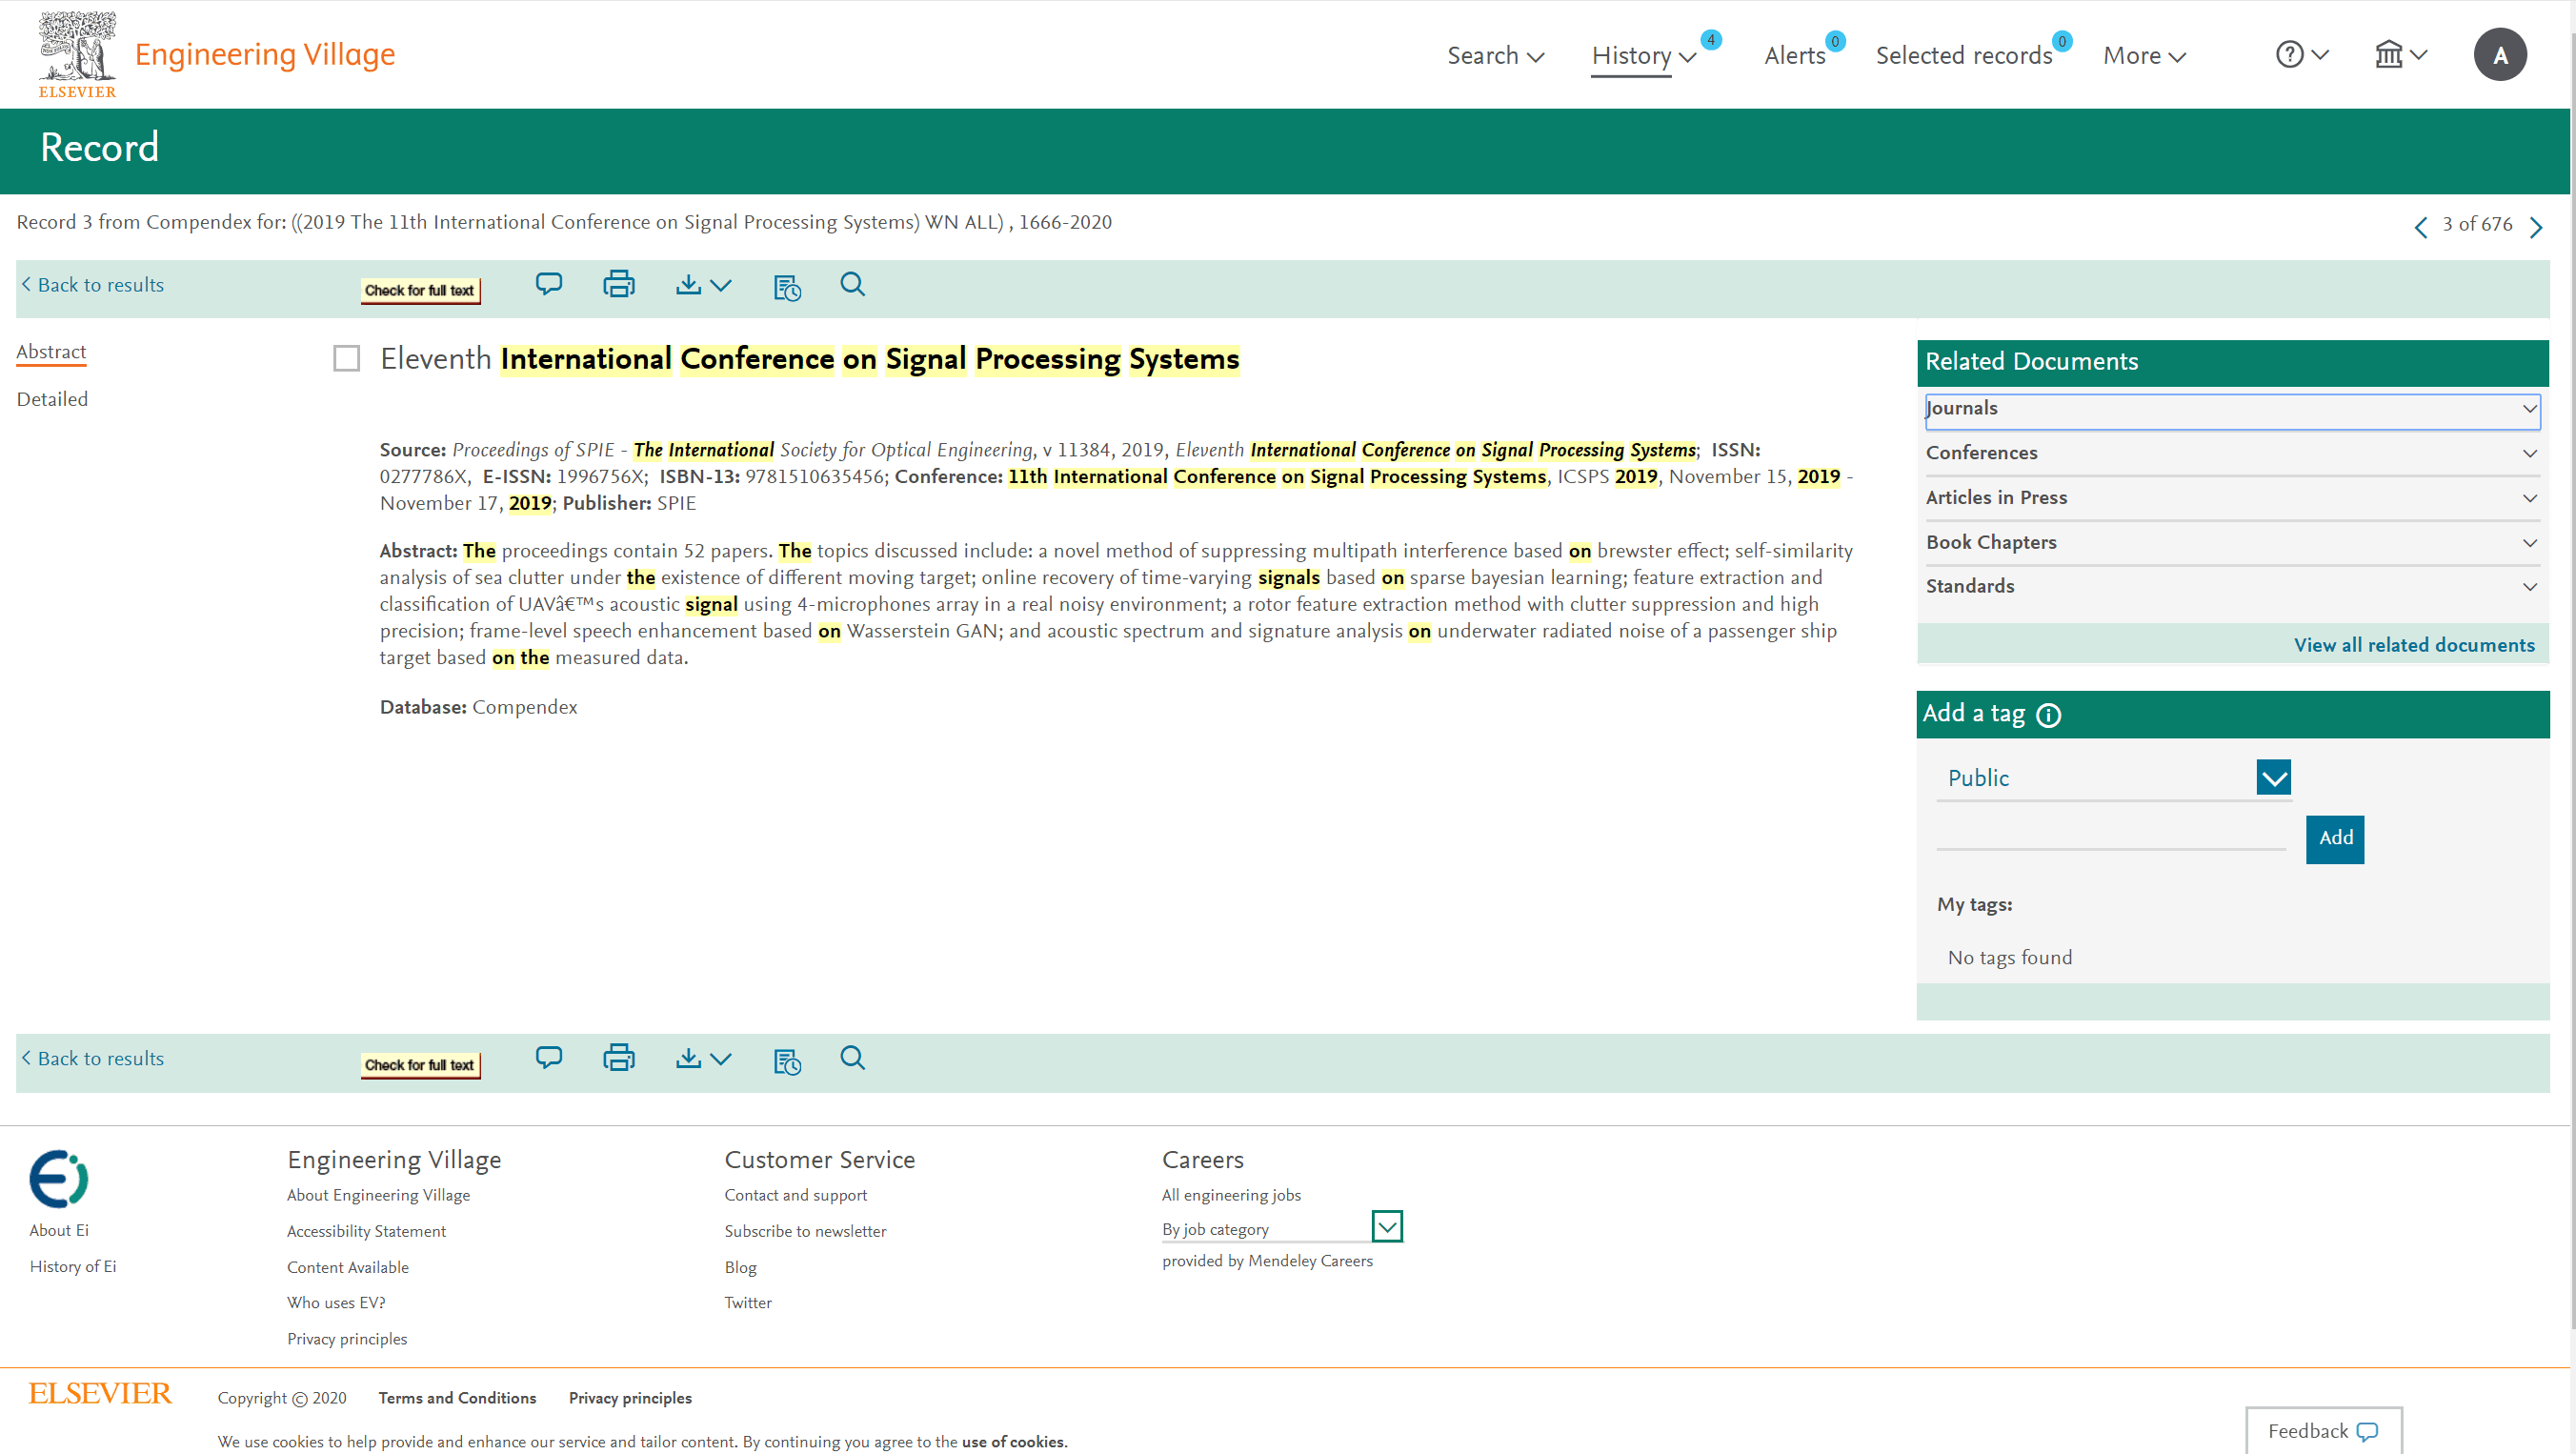This screenshot has height=1454, width=2576.
Task: Open About Engineering Village link
Action: (378, 1195)
